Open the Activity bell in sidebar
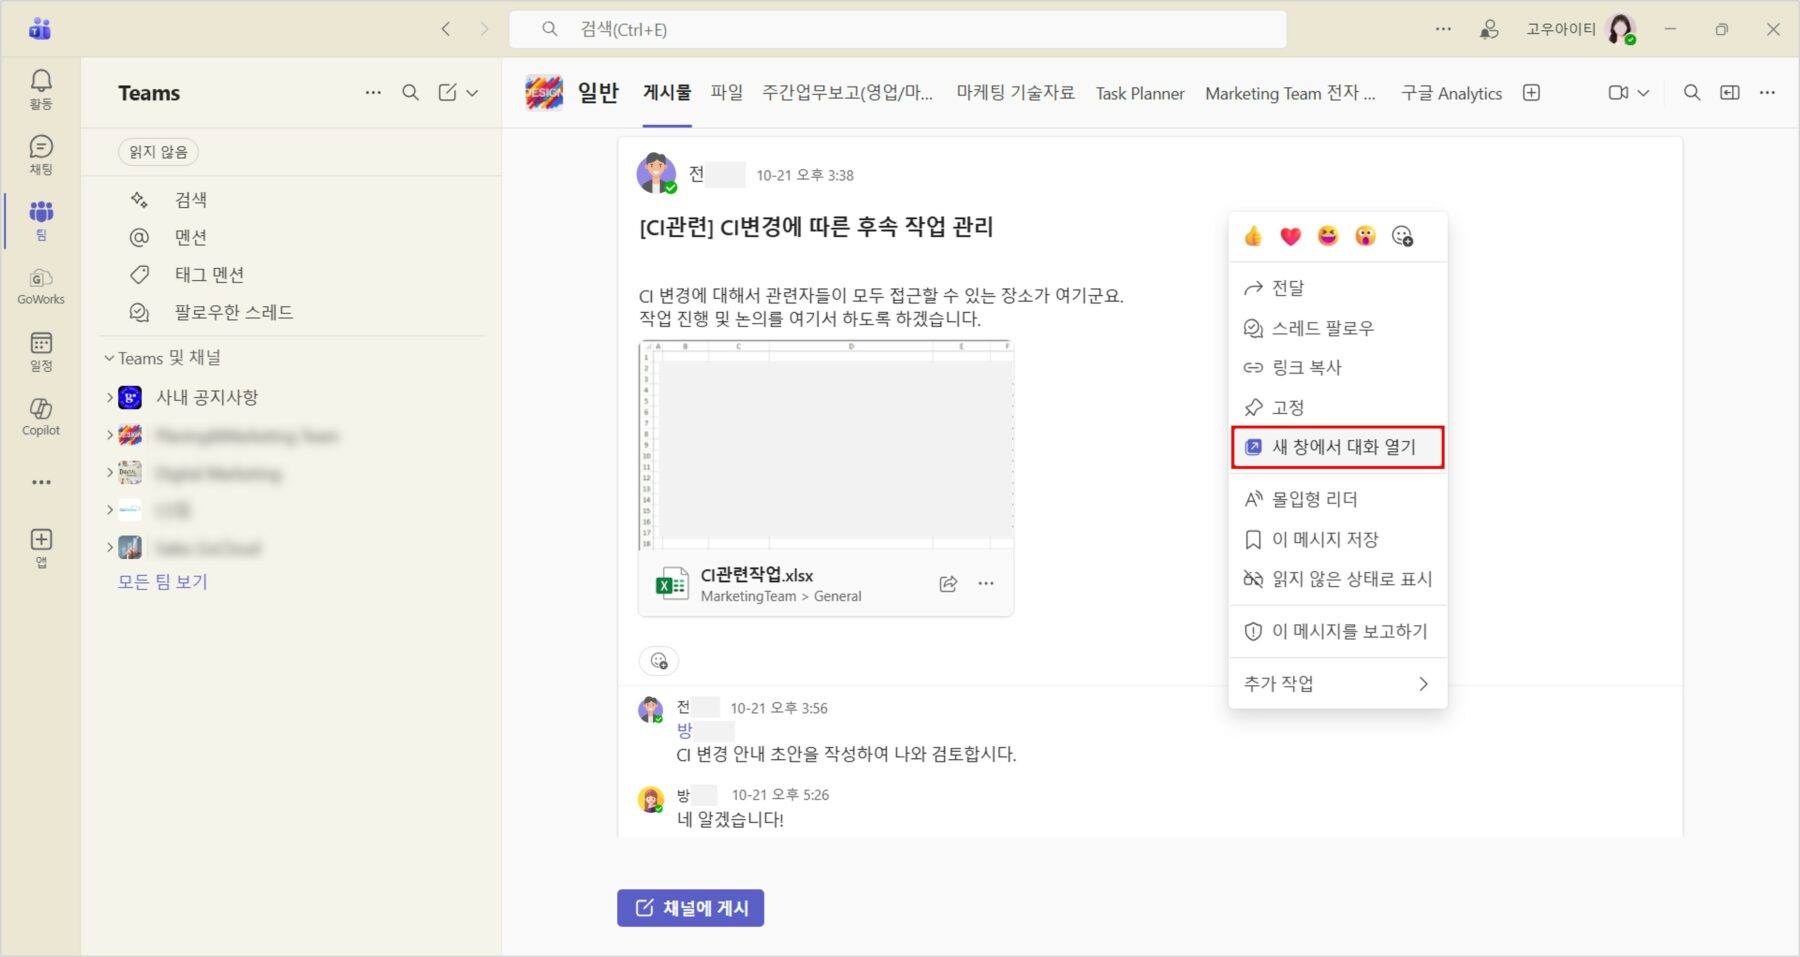This screenshot has height=957, width=1800. pyautogui.click(x=41, y=88)
